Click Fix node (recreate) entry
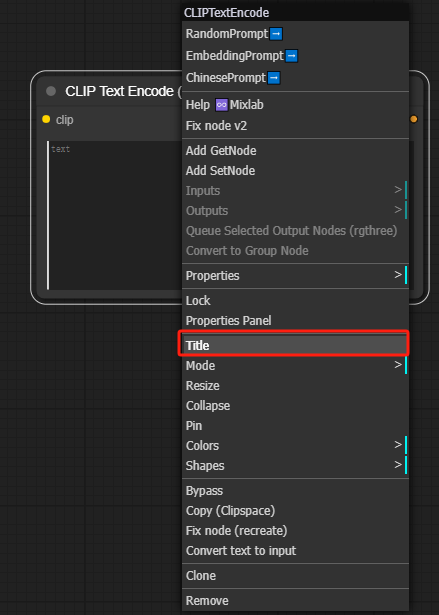 pyautogui.click(x=295, y=531)
